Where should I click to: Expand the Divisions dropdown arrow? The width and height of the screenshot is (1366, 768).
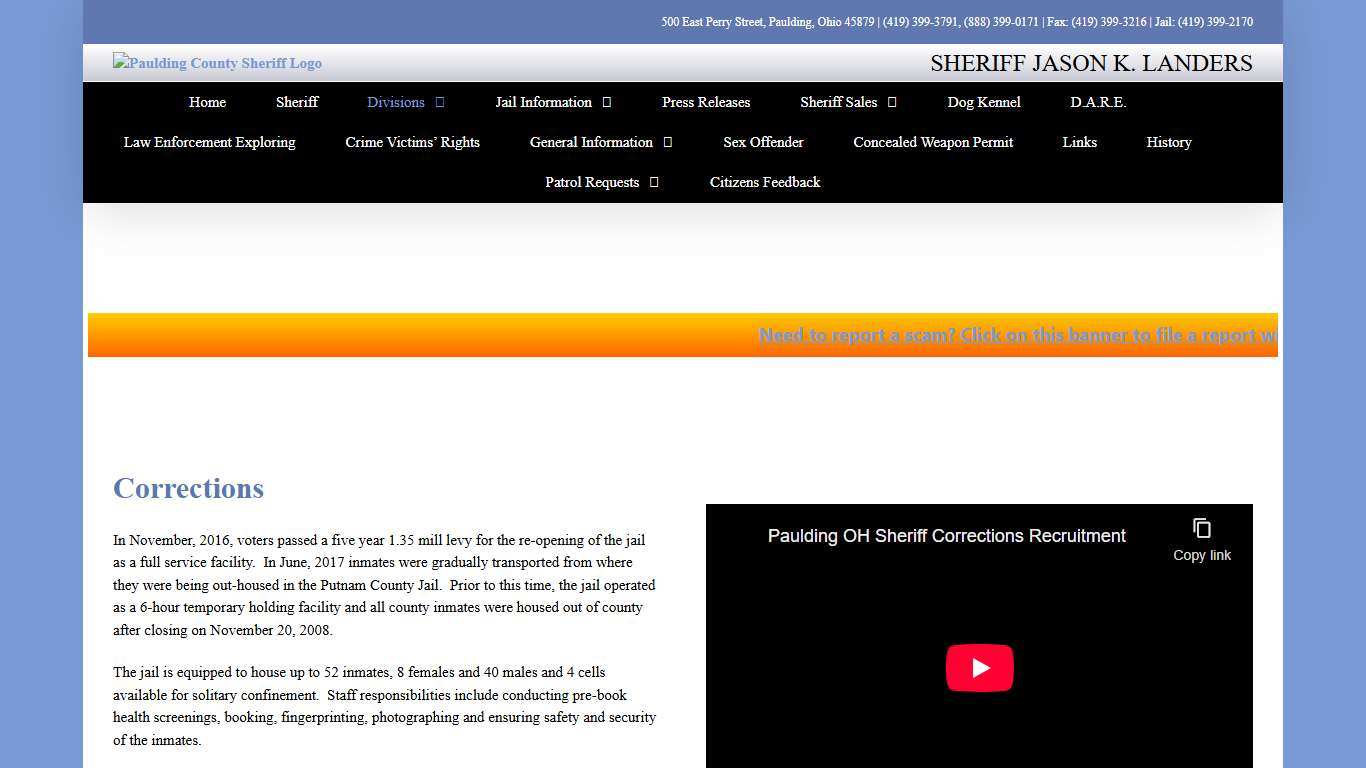click(440, 103)
